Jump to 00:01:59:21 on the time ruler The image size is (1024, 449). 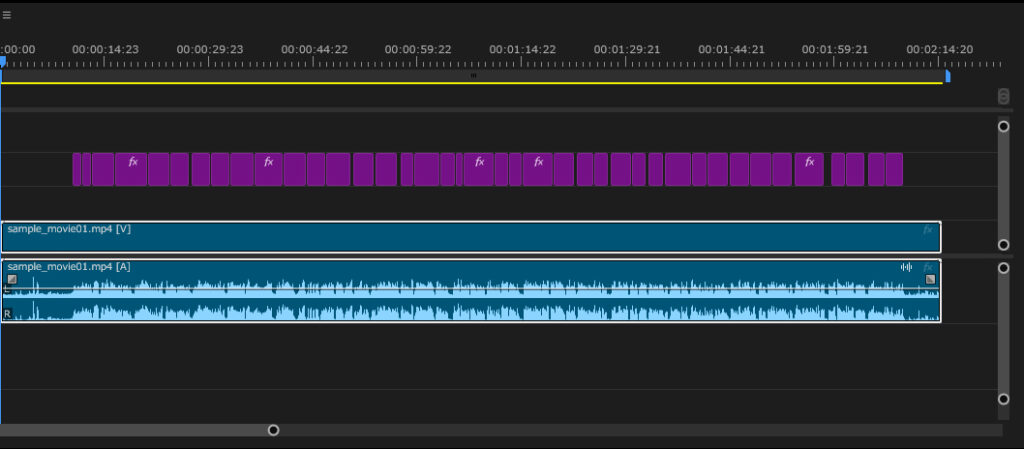point(835,50)
